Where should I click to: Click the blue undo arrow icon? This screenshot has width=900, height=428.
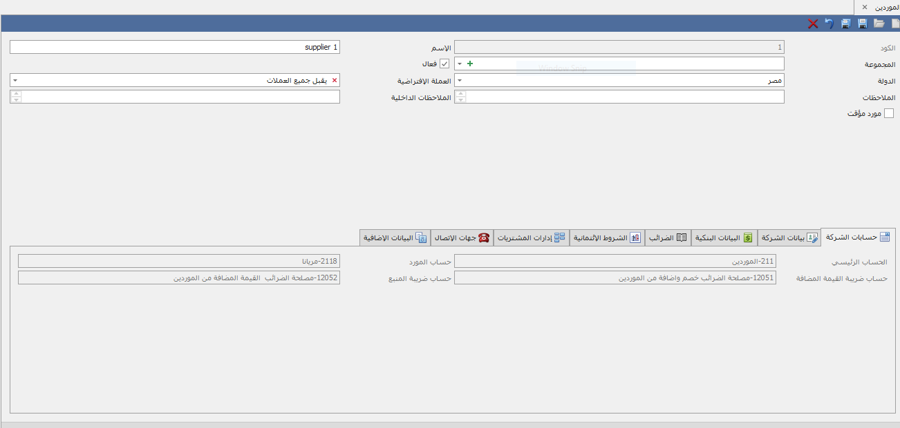829,24
